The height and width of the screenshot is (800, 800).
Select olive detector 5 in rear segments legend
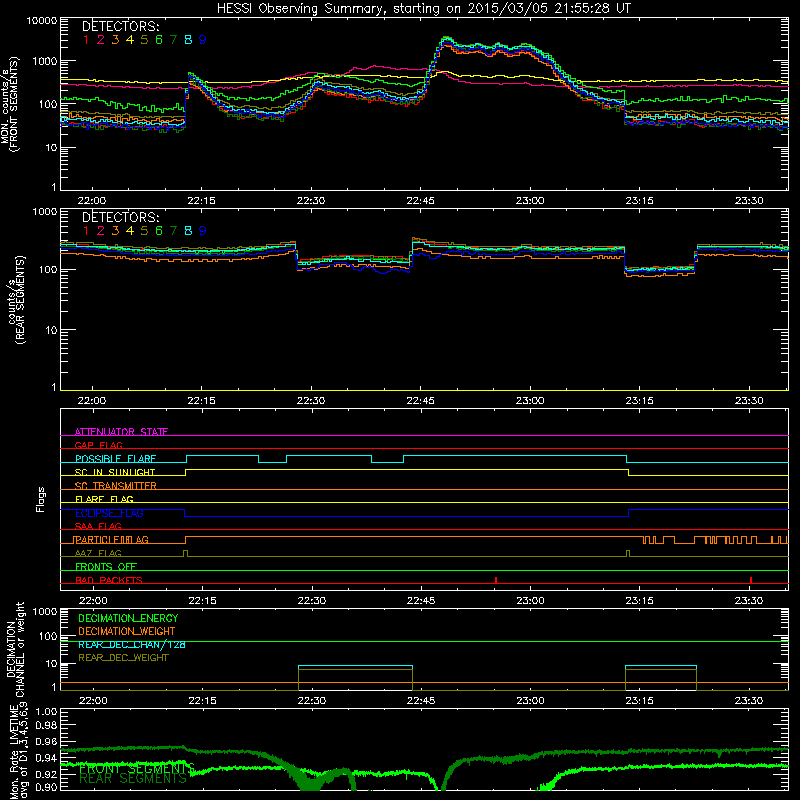(144, 231)
